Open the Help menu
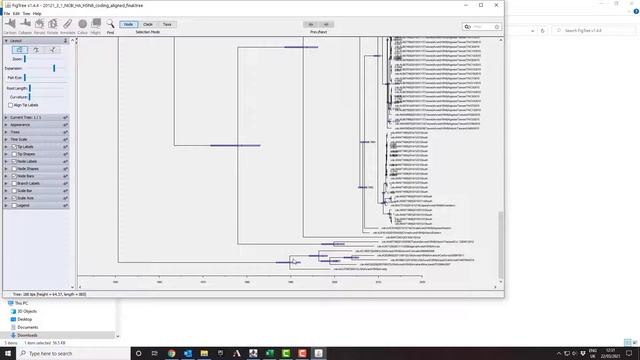Screen dimensions: 640x360 [37, 13]
